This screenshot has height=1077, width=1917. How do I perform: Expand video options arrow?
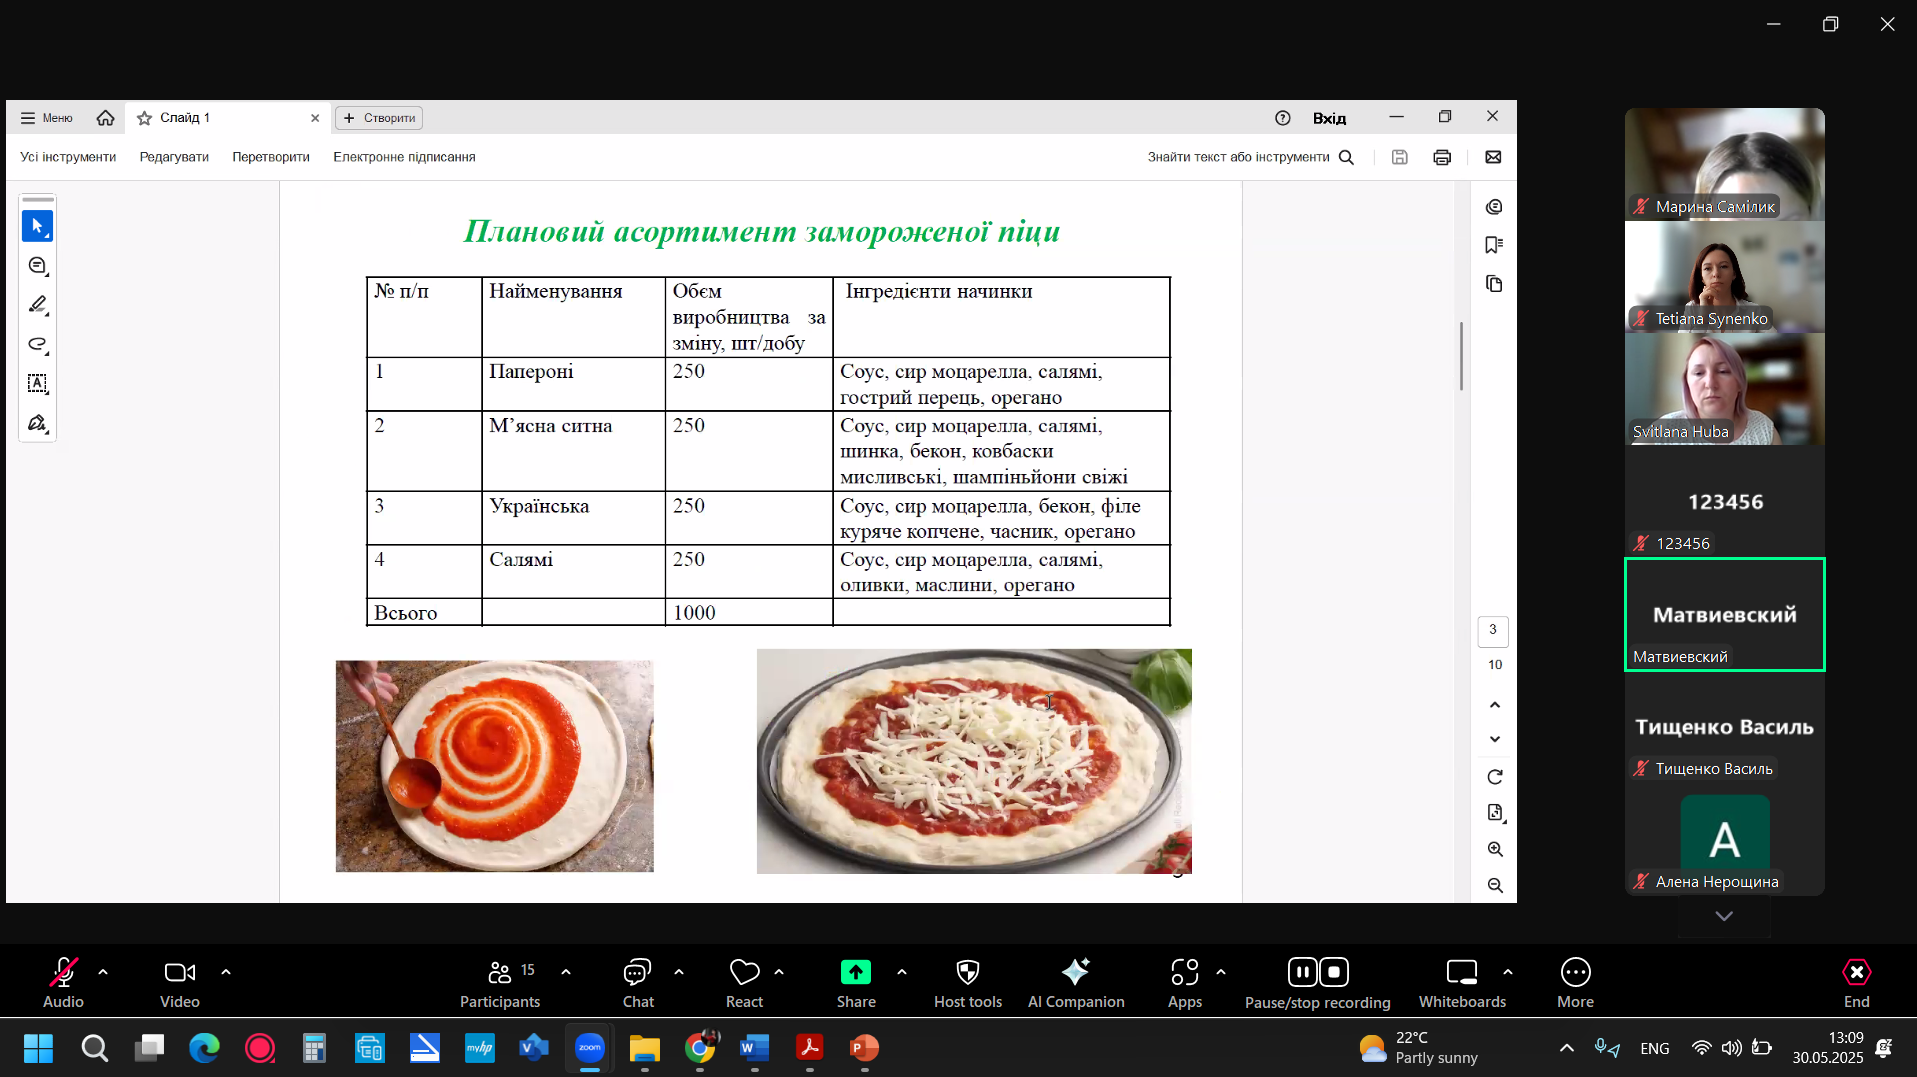click(x=226, y=972)
